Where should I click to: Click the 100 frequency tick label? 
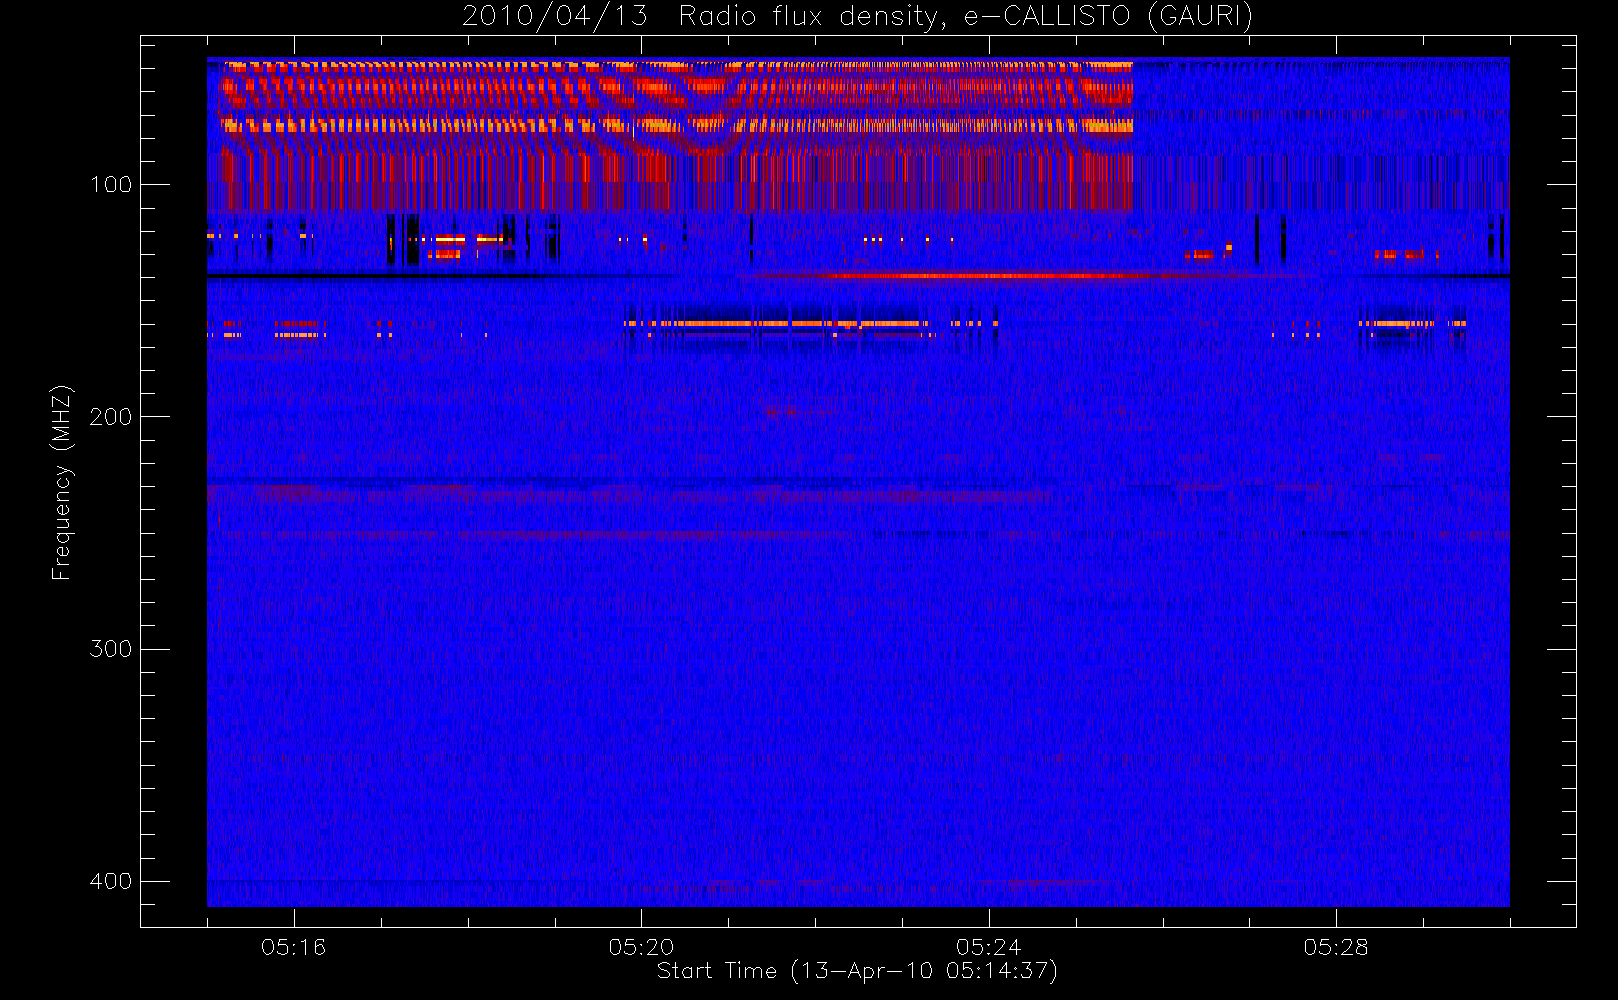[x=110, y=185]
